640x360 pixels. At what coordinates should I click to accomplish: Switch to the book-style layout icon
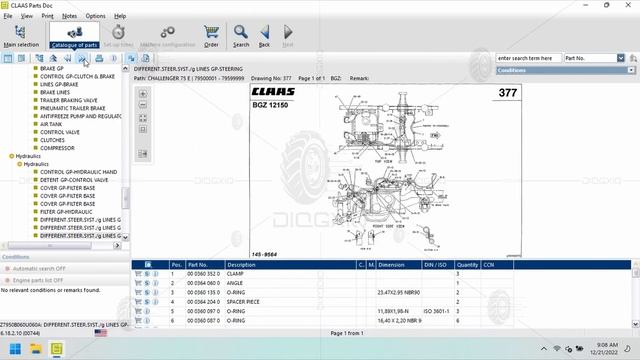coord(21,58)
